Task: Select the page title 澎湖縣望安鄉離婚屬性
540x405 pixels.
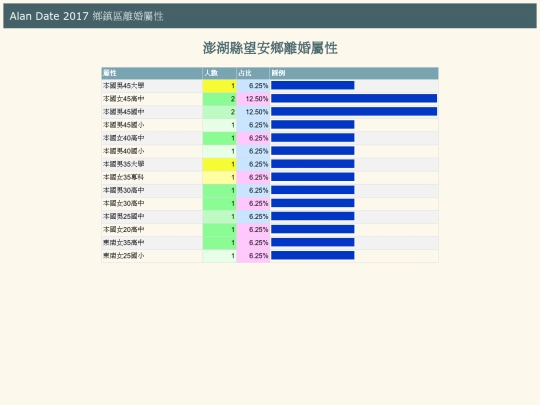Action: point(270,48)
